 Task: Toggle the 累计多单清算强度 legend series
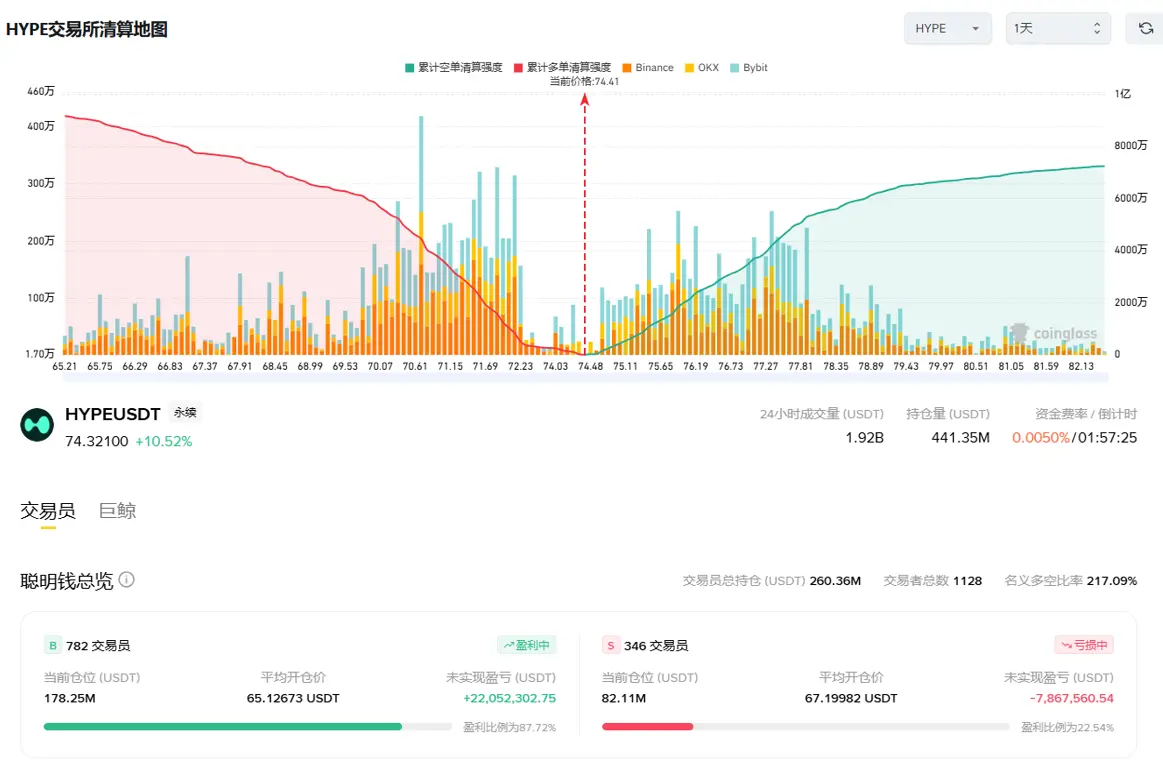click(562, 67)
